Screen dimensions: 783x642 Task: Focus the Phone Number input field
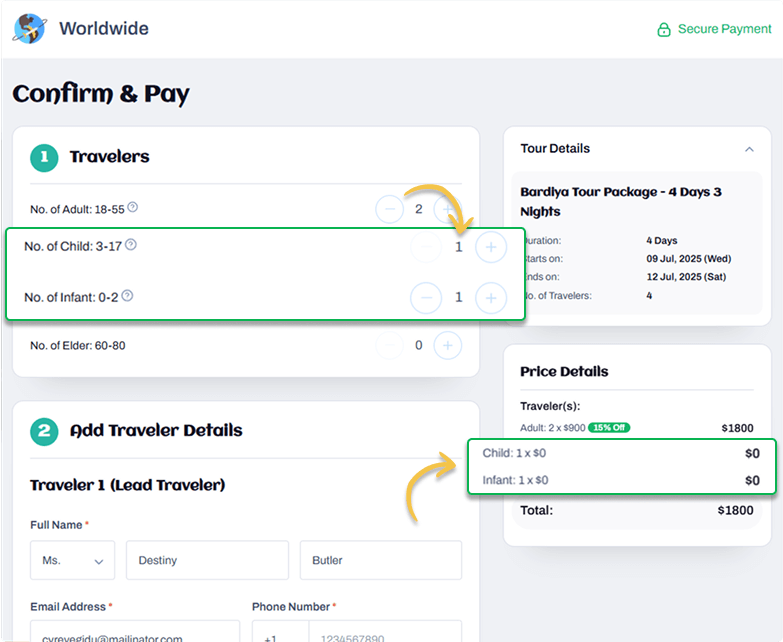click(x=386, y=631)
